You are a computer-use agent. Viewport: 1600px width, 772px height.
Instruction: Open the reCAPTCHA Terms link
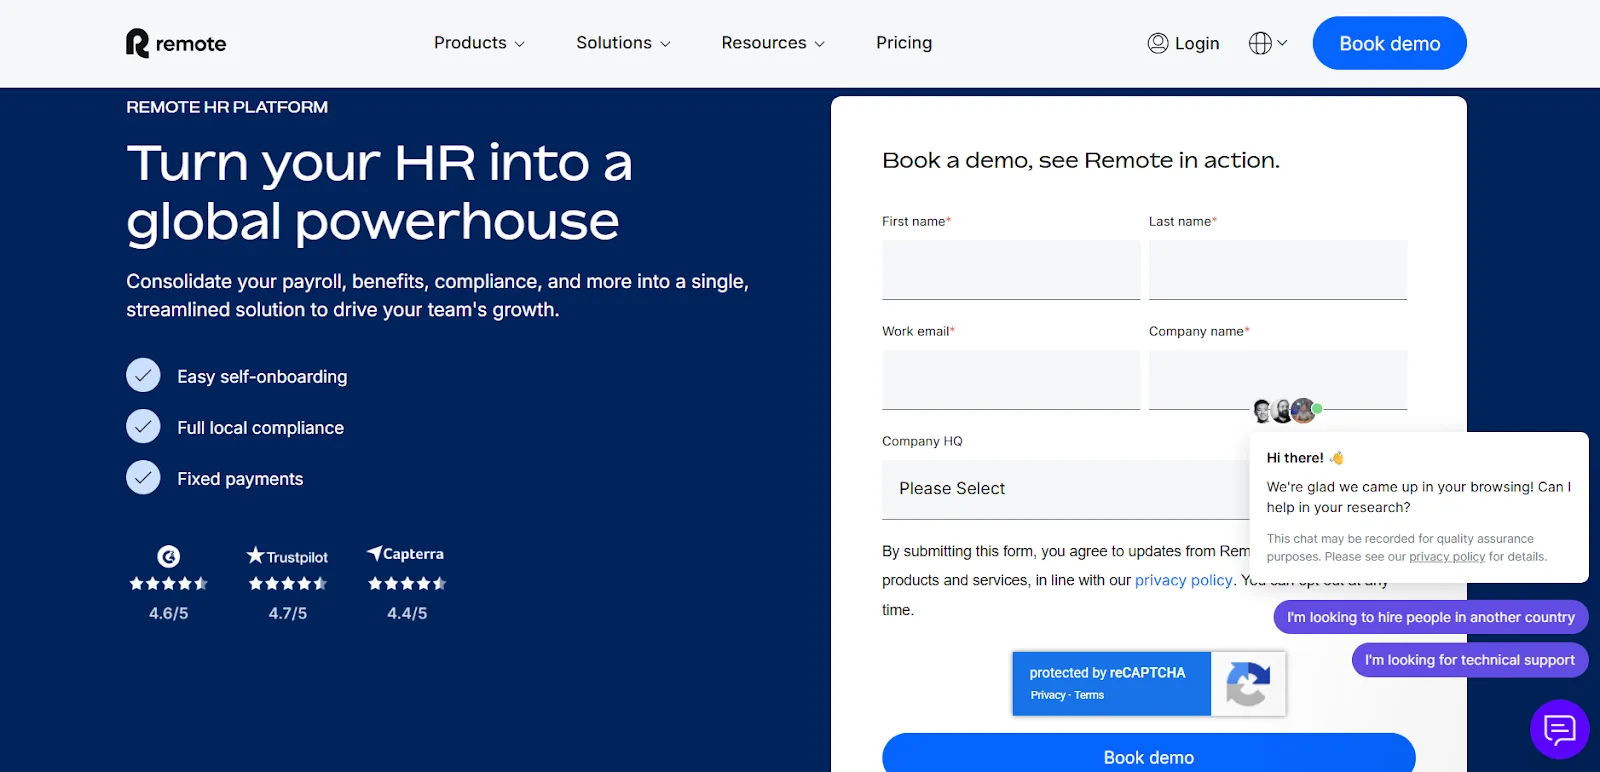click(x=1089, y=695)
